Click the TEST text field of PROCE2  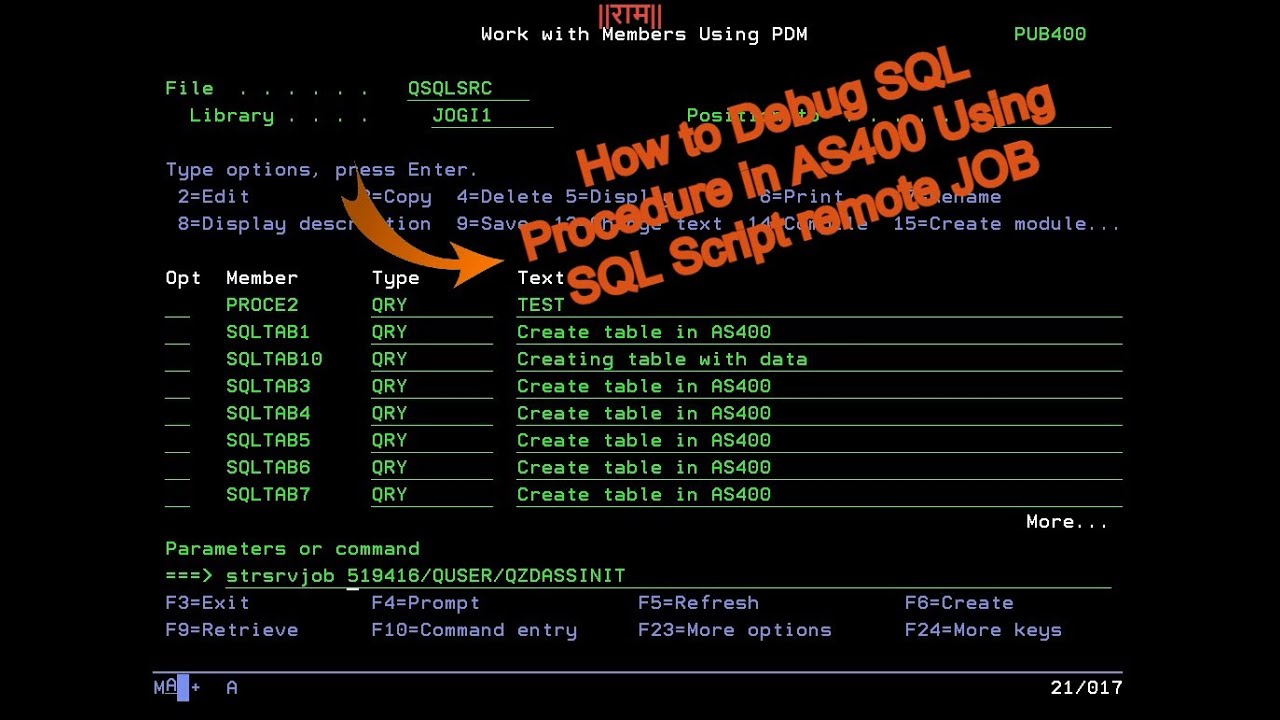click(x=819, y=306)
